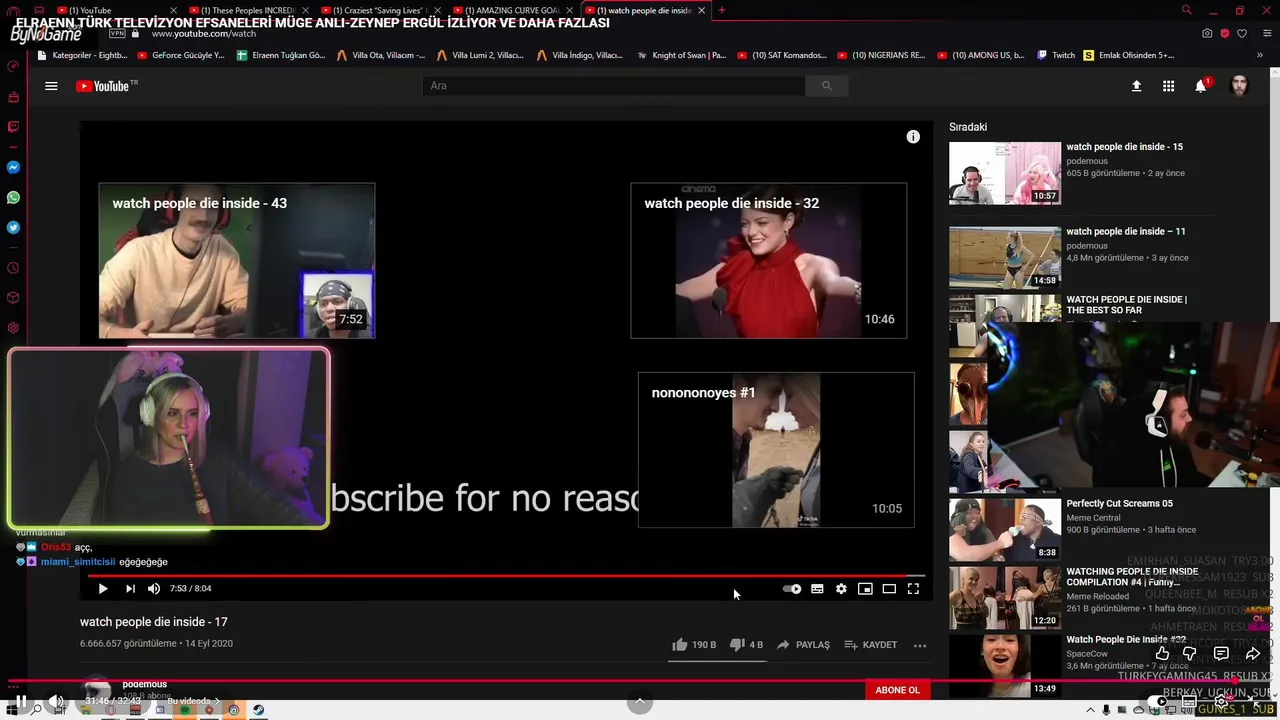Show more bookmarks with the overflow arrows
This screenshot has width=1280, height=720.
pos(1261,55)
